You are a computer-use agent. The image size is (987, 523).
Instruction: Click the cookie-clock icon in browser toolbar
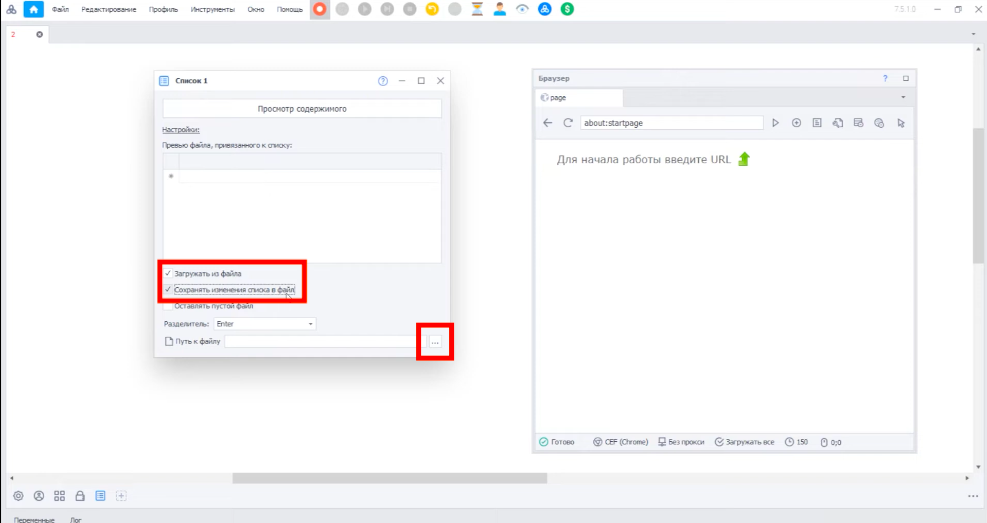pyautogui.click(x=879, y=123)
